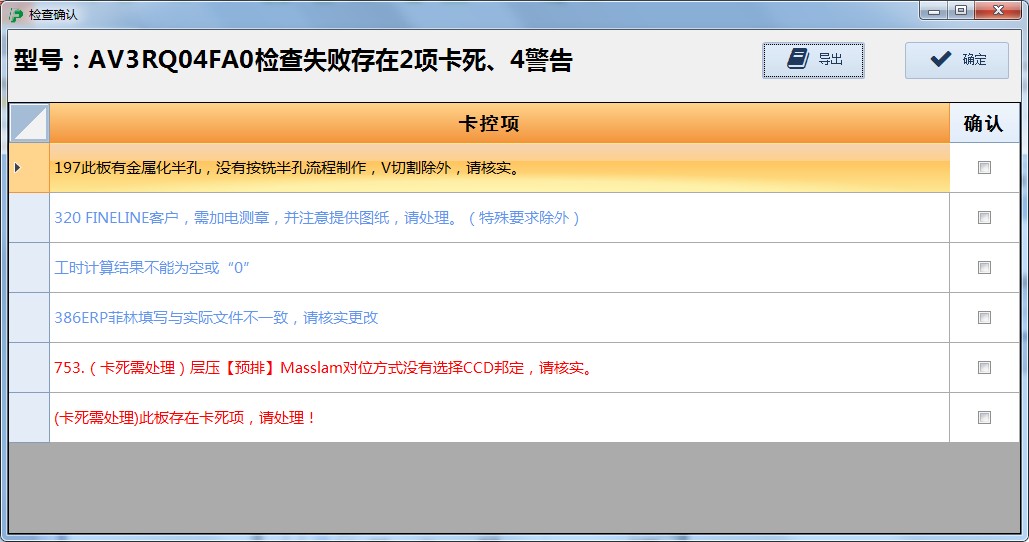Select row (卡死需处理)此板存在卡死项
The width and height of the screenshot is (1029, 542).
(499, 417)
